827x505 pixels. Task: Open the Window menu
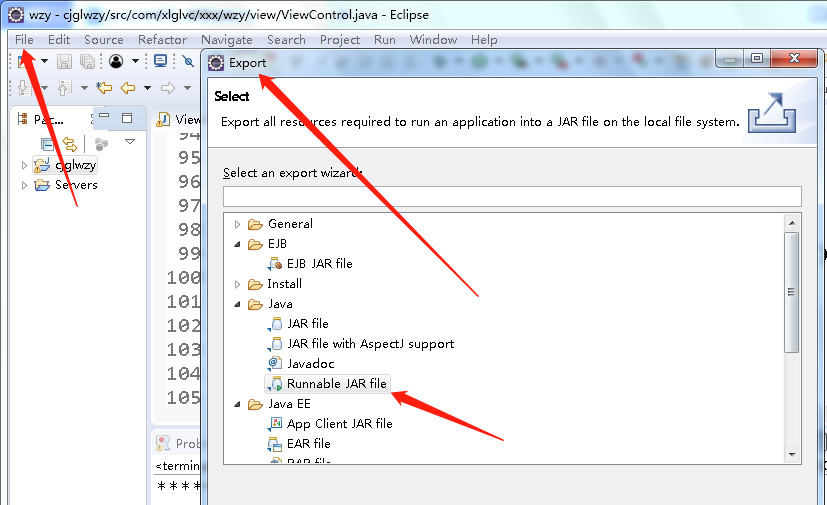[x=434, y=40]
